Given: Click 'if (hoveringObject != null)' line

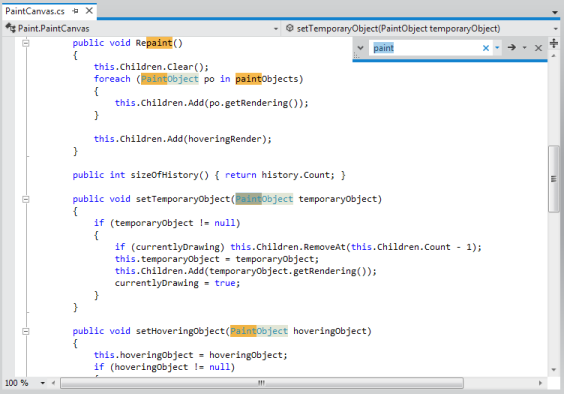Looking at the screenshot, I should click(164, 367).
